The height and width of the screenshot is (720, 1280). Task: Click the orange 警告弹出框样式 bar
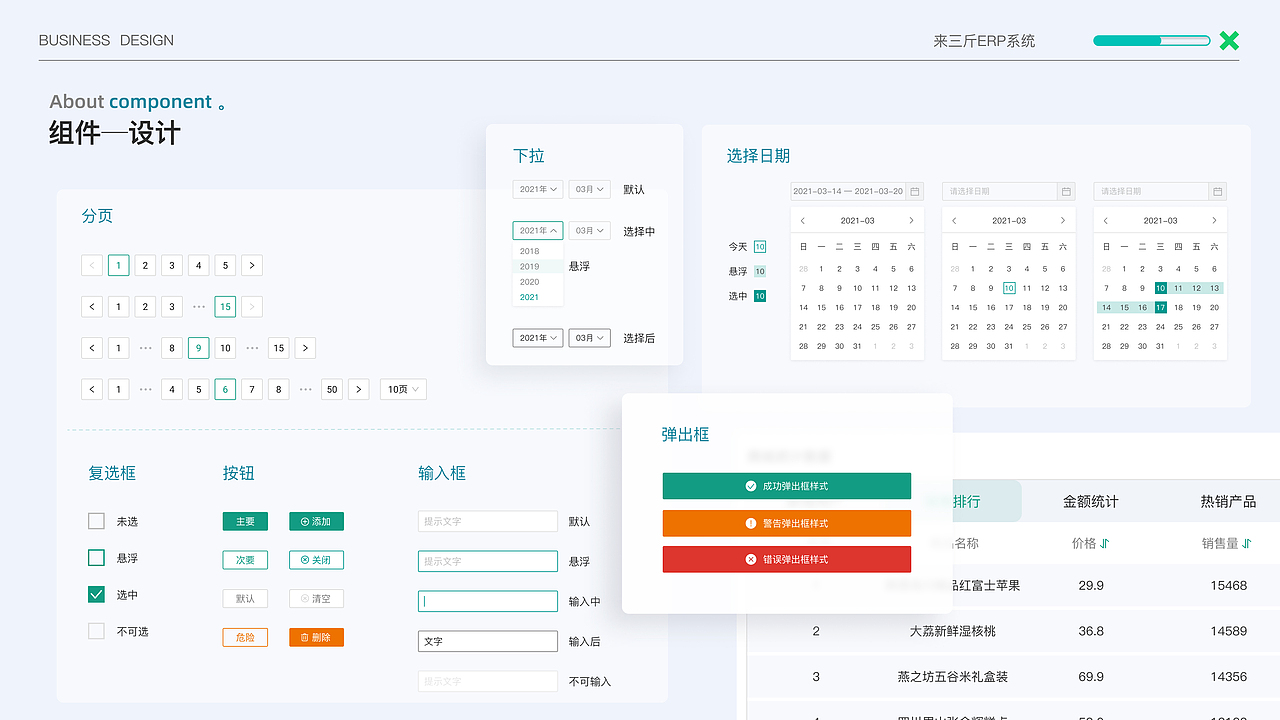pos(787,523)
